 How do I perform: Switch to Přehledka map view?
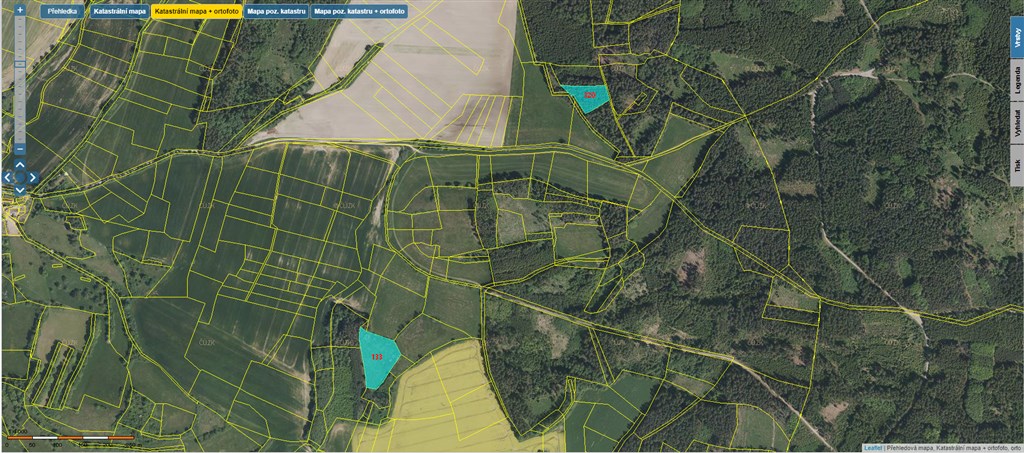point(63,12)
